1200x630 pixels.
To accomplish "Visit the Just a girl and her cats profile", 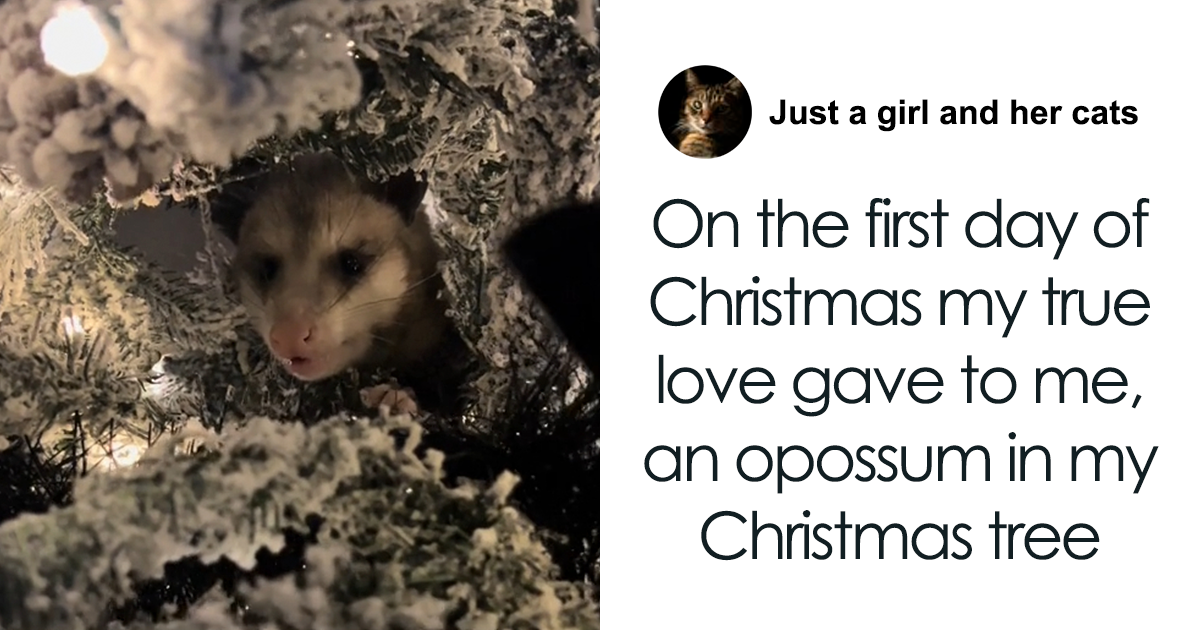I will click(x=953, y=113).
